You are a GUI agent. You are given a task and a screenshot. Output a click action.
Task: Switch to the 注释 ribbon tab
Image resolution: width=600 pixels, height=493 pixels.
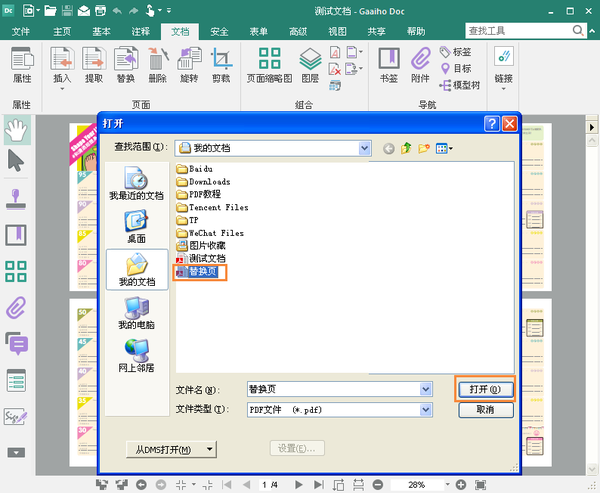click(141, 31)
